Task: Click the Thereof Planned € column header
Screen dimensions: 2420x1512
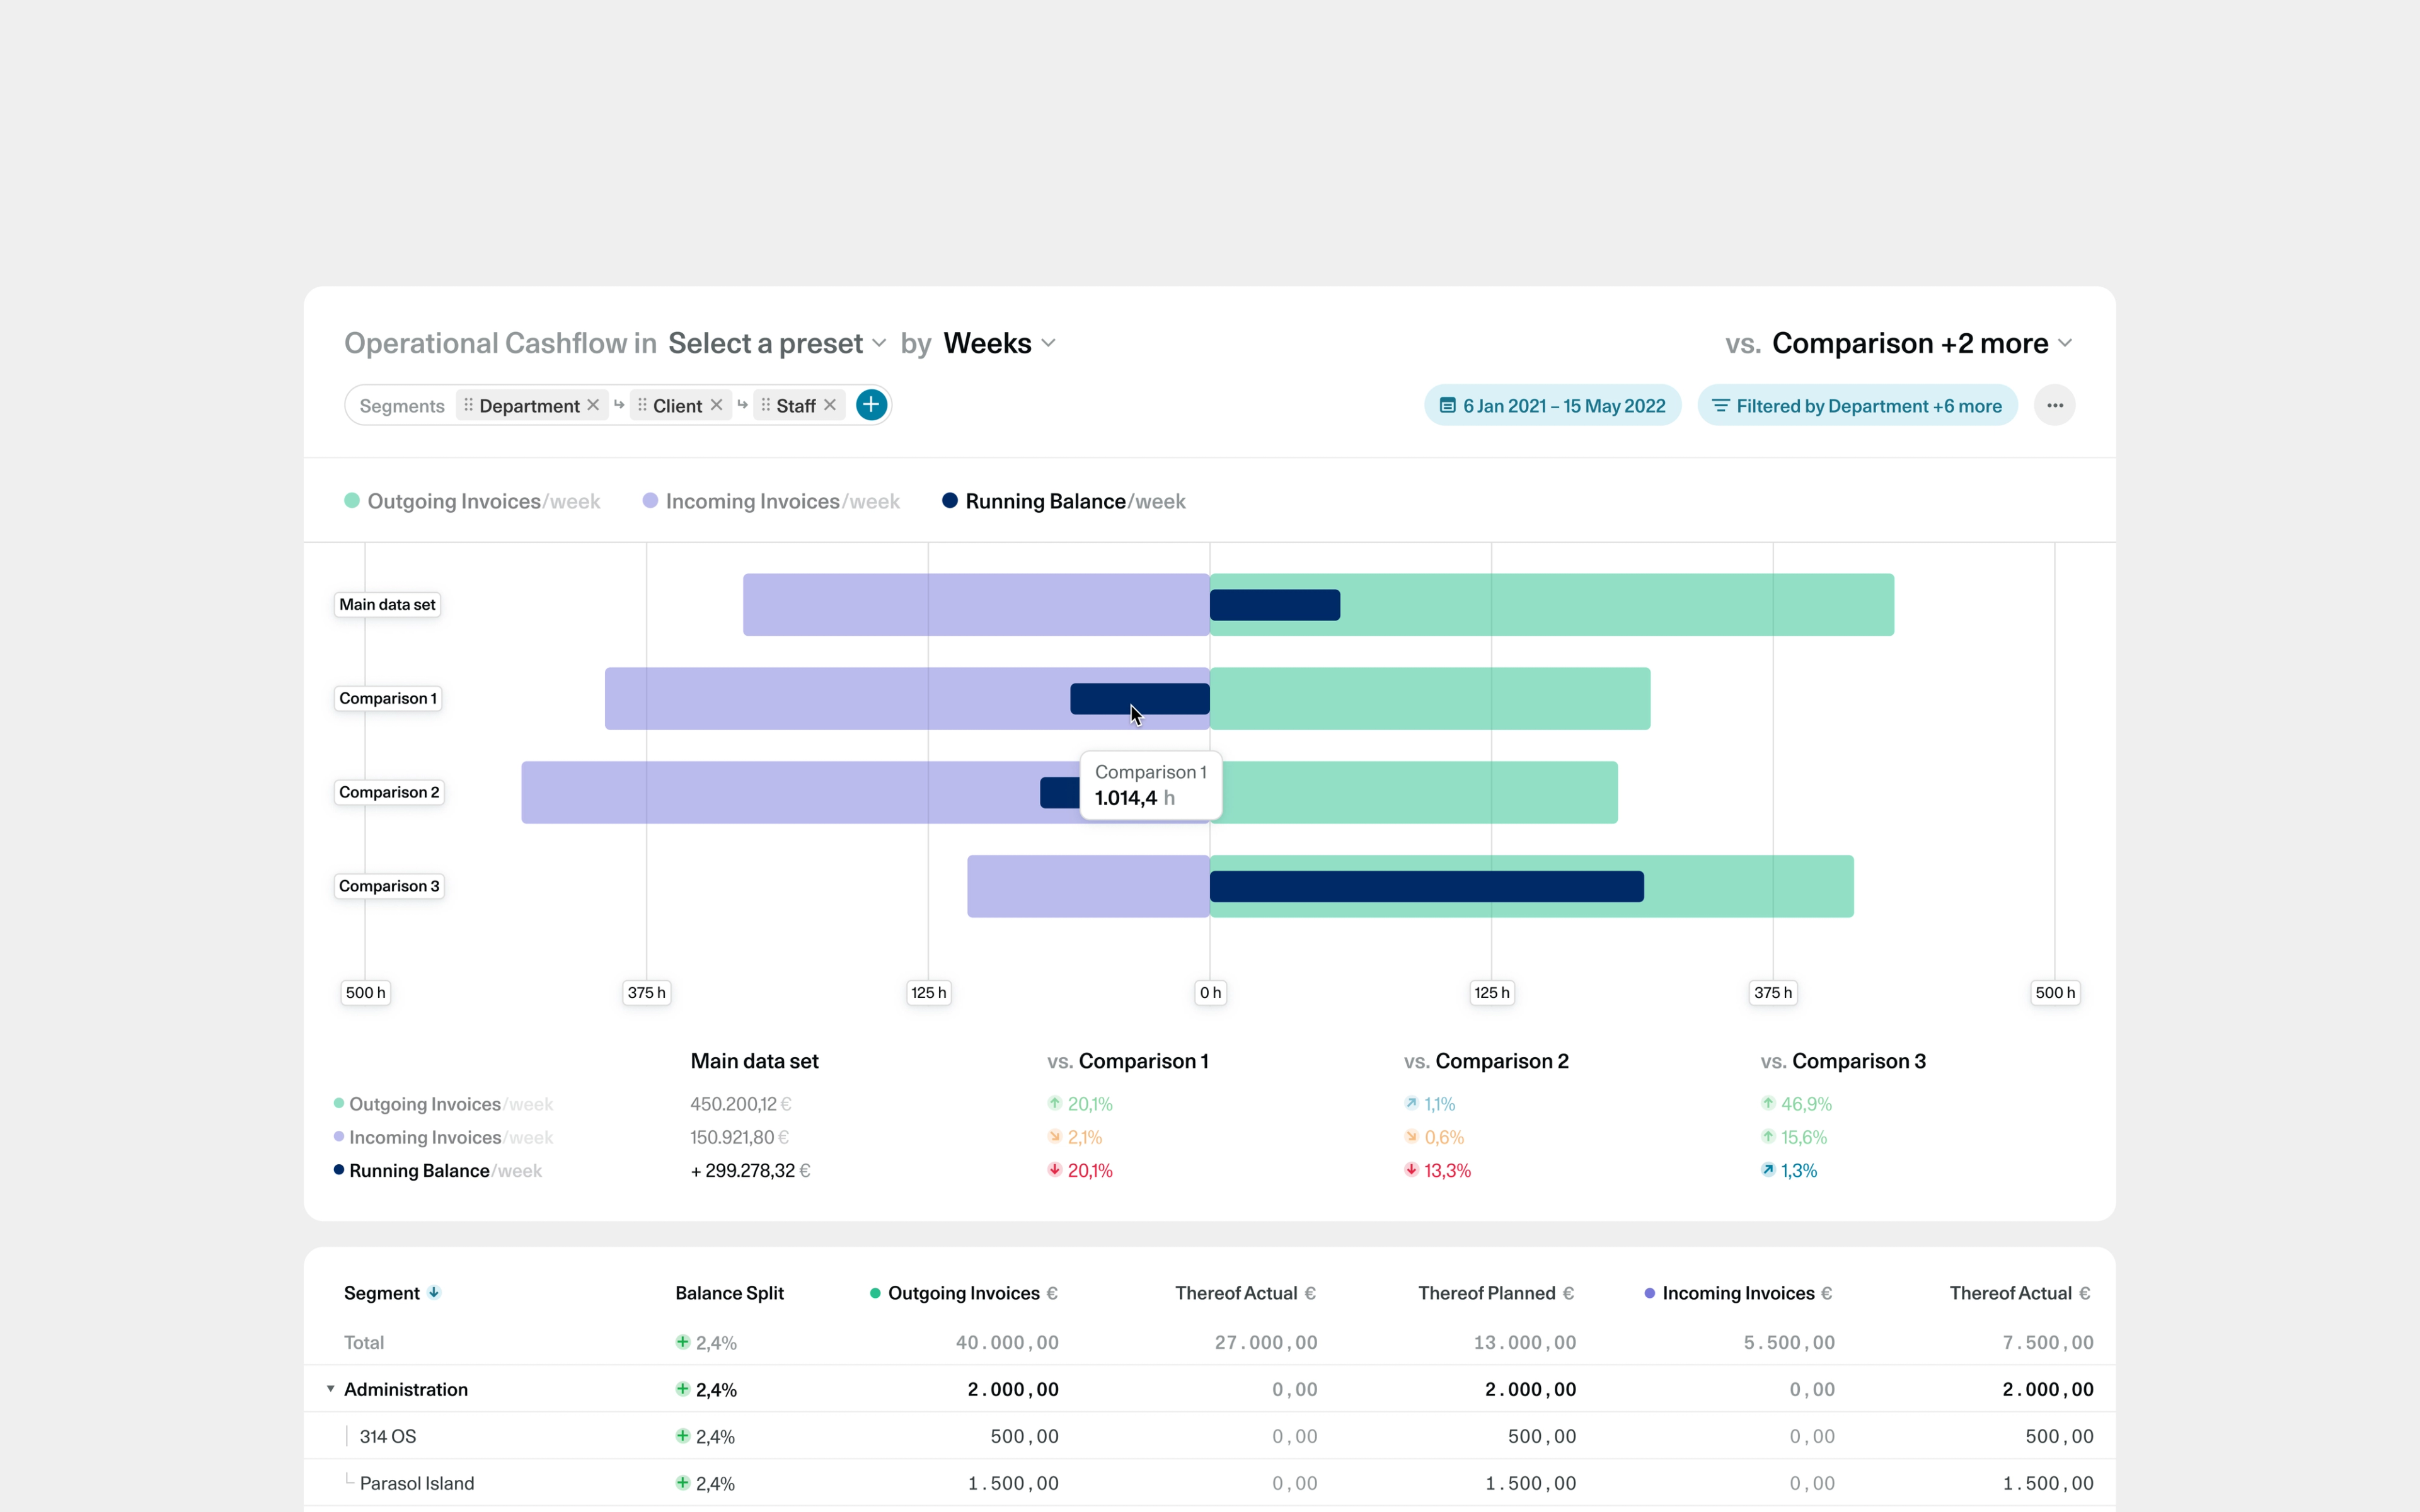Action: coord(1496,1293)
